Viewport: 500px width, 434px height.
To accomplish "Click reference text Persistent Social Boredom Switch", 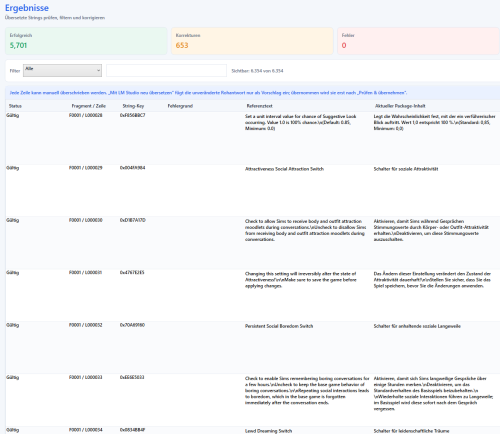I will (x=279, y=326).
